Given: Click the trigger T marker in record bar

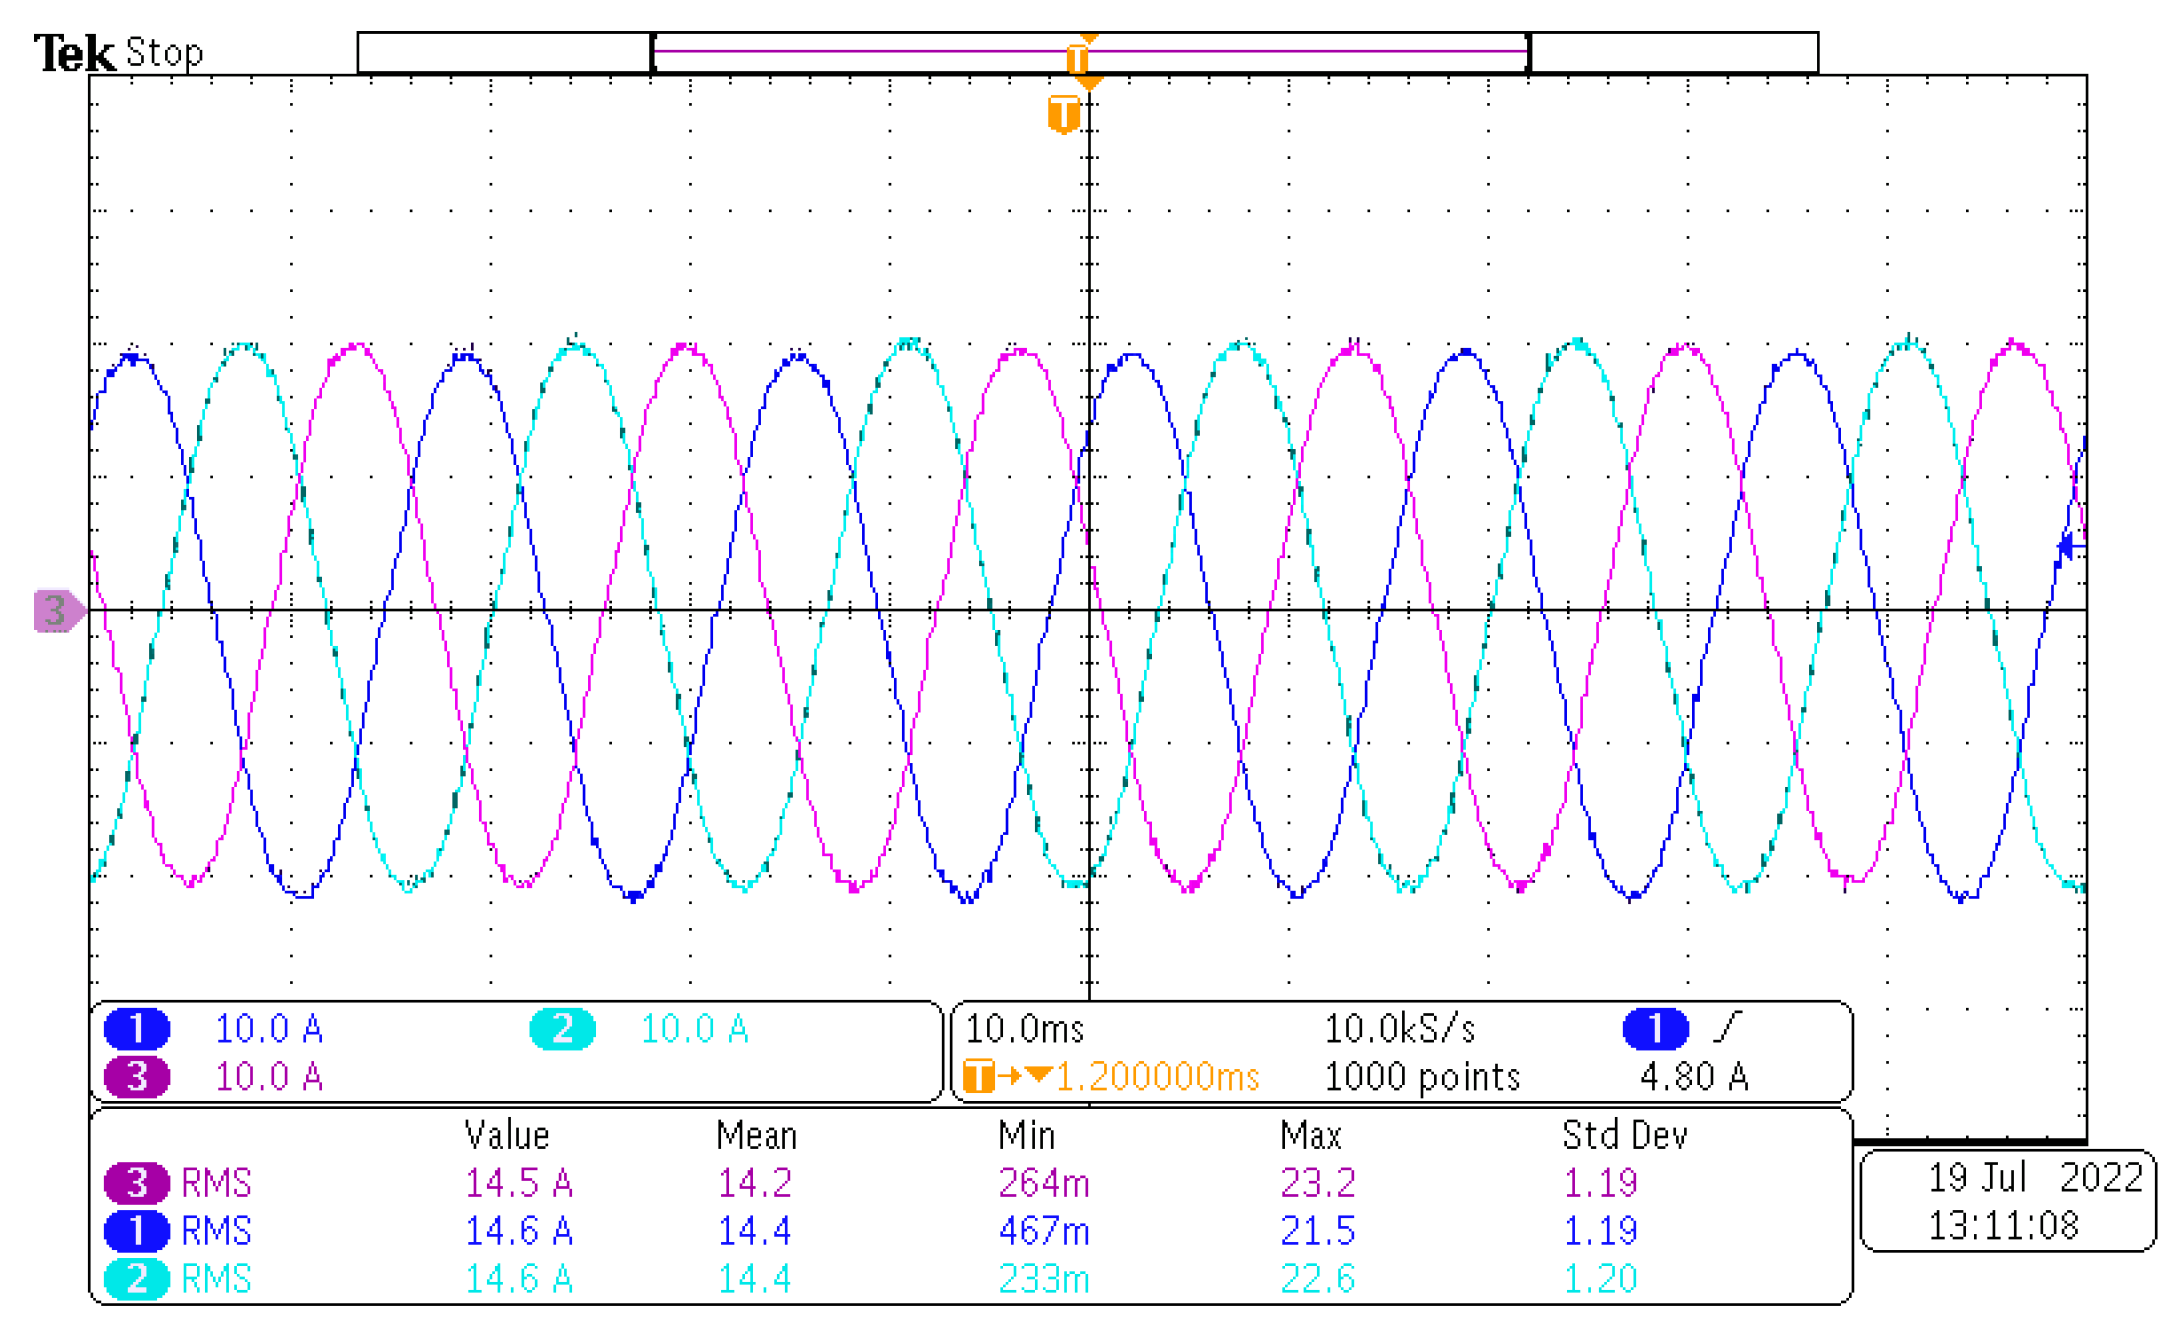Looking at the screenshot, I should tap(1077, 57).
